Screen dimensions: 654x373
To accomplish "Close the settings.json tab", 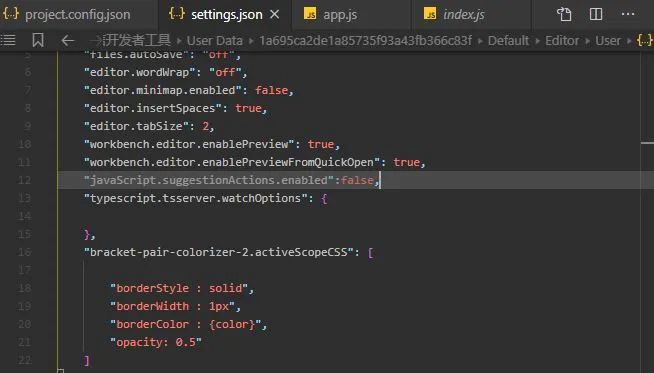I will (x=274, y=15).
